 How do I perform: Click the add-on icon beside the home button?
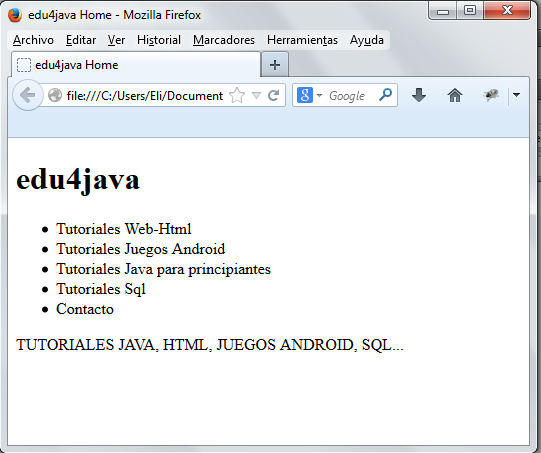491,95
